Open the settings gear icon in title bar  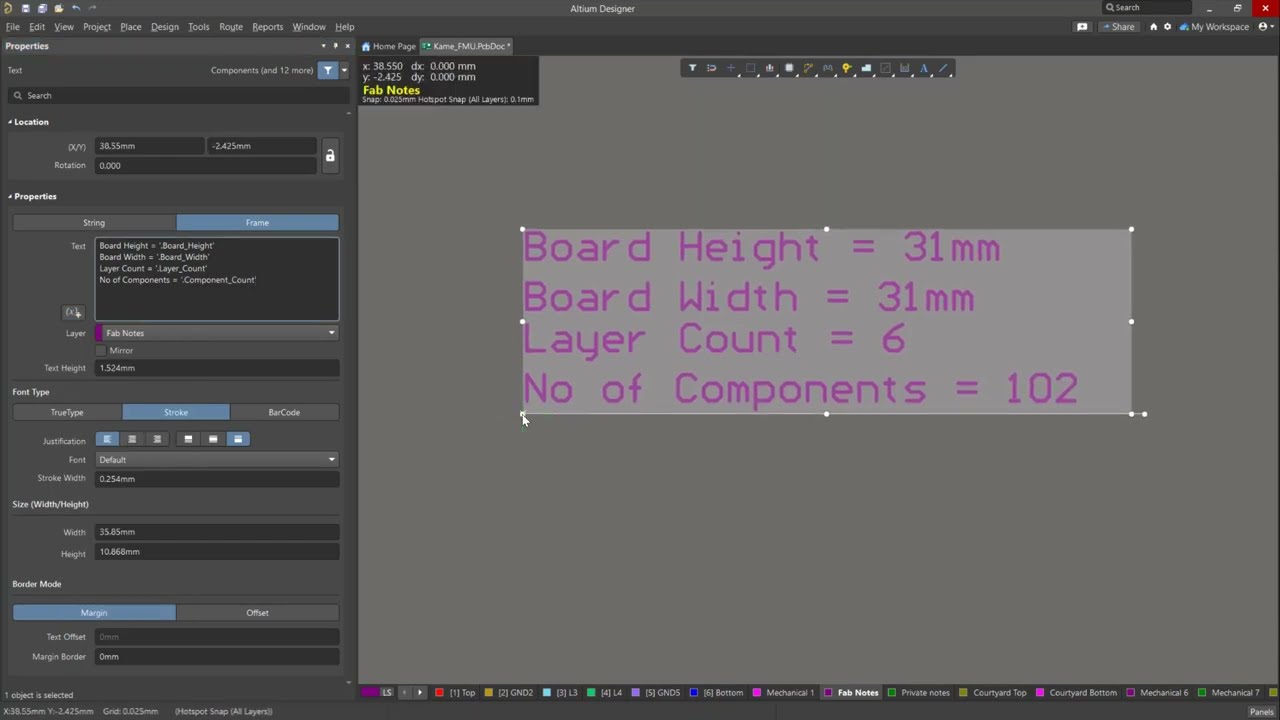click(1167, 27)
